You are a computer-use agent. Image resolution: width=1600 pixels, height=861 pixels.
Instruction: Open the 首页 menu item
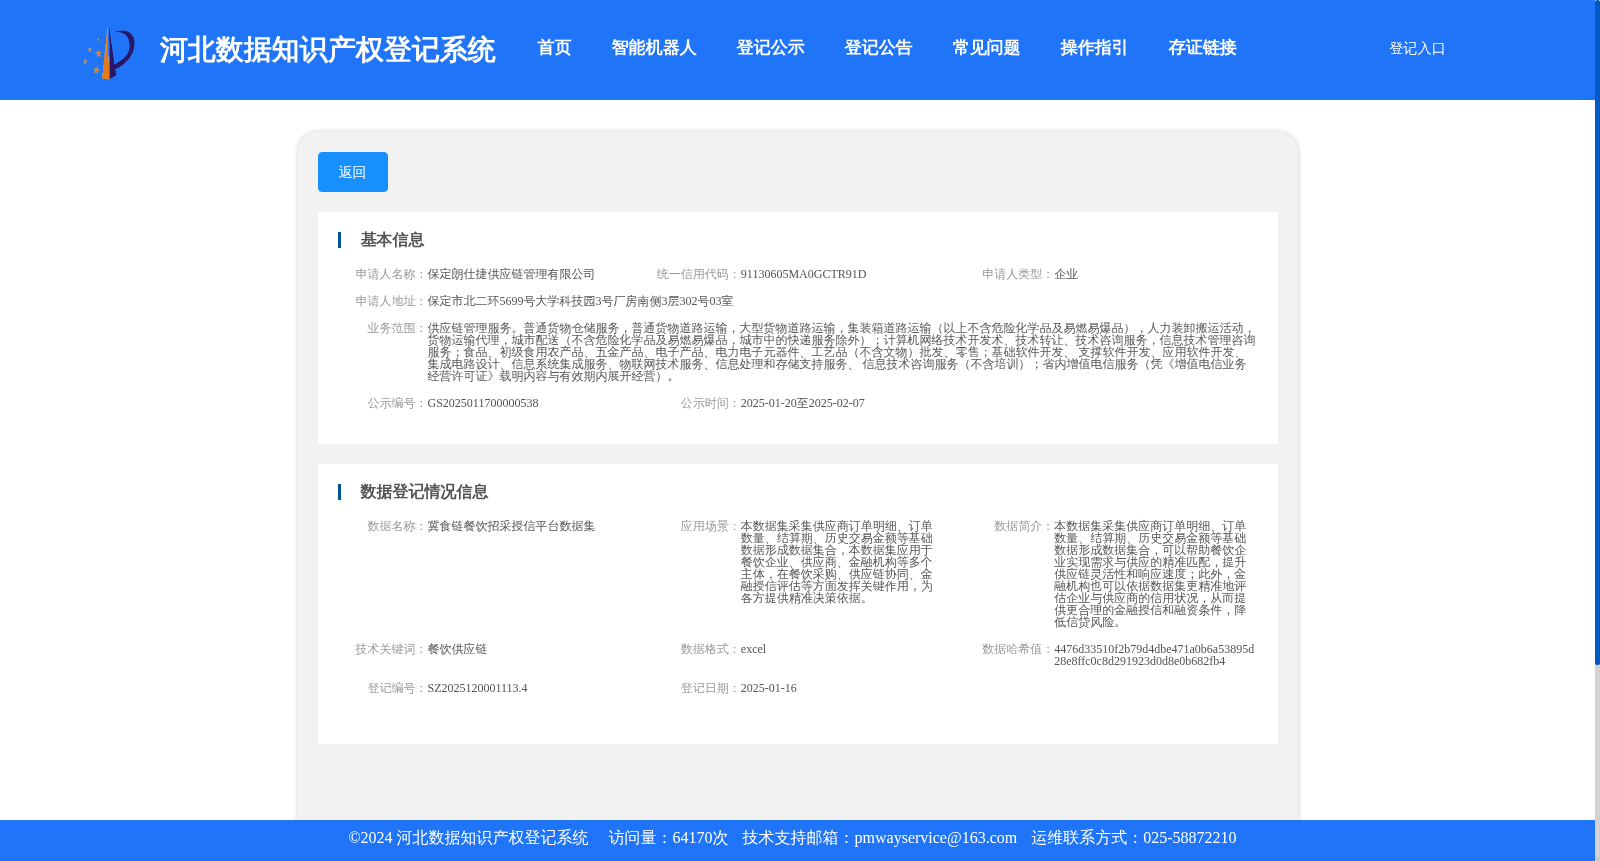[554, 48]
